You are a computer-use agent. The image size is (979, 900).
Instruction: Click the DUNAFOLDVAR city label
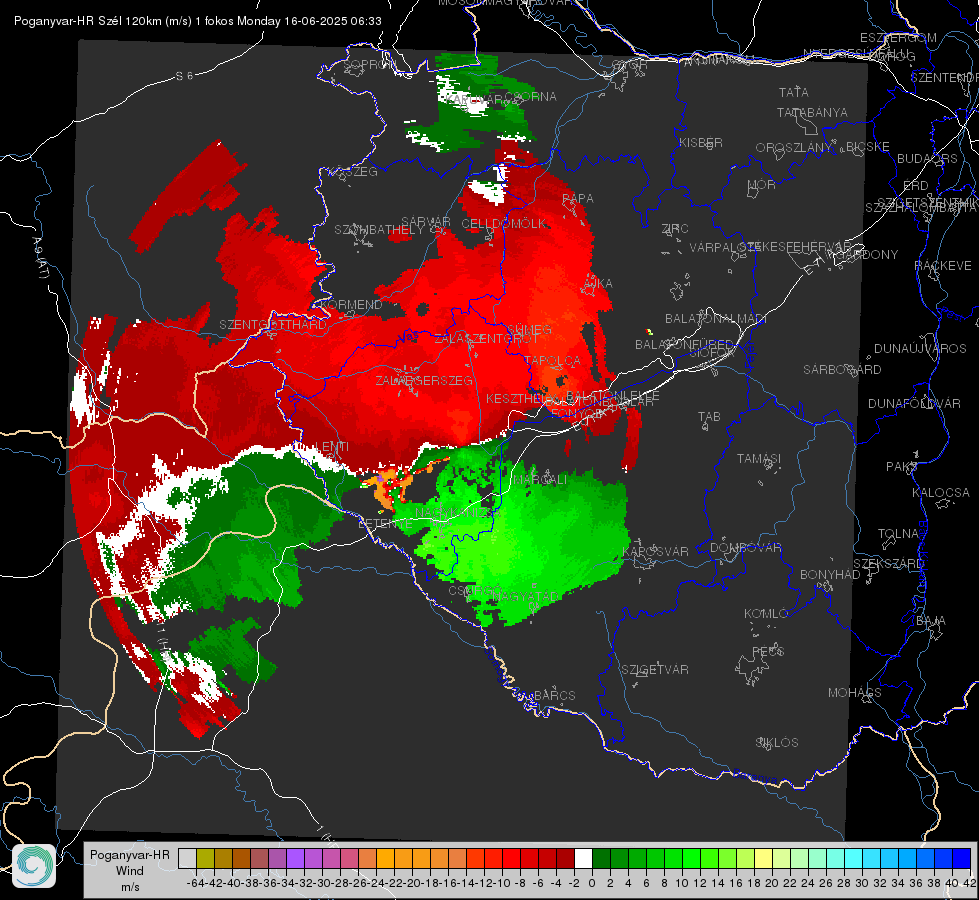[x=914, y=403]
